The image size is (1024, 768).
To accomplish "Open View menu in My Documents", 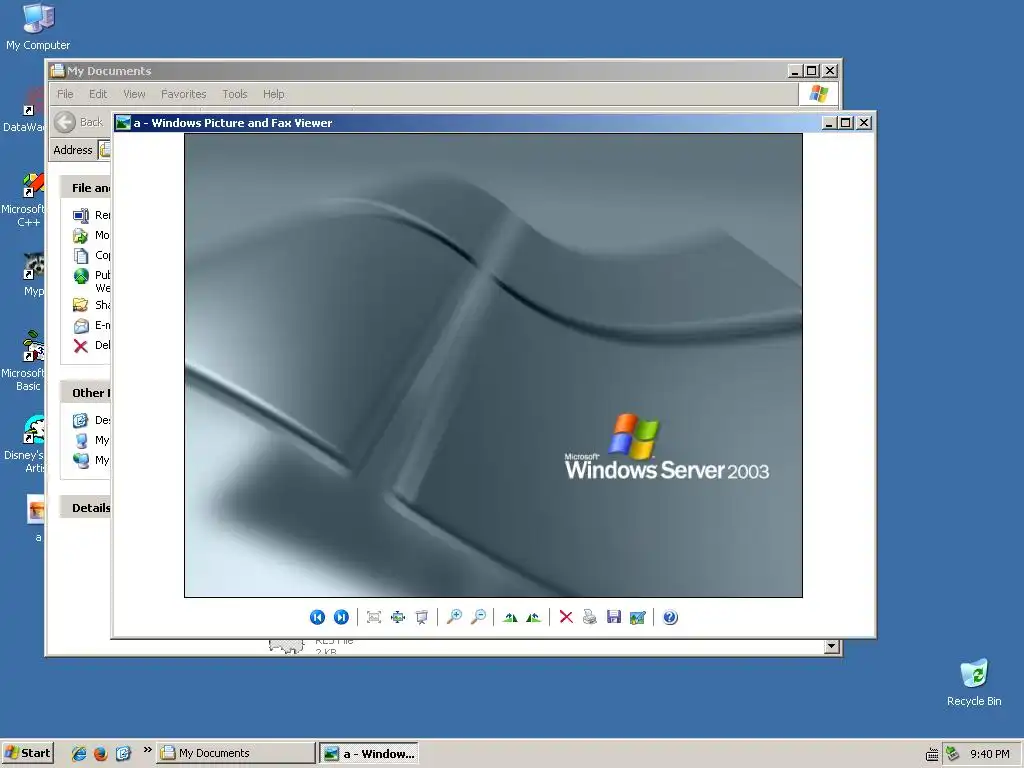I will click(135, 94).
